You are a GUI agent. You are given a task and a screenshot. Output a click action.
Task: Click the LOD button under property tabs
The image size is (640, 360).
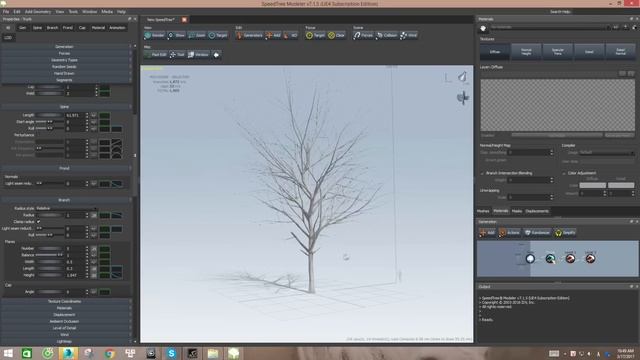pyautogui.click(x=8, y=38)
